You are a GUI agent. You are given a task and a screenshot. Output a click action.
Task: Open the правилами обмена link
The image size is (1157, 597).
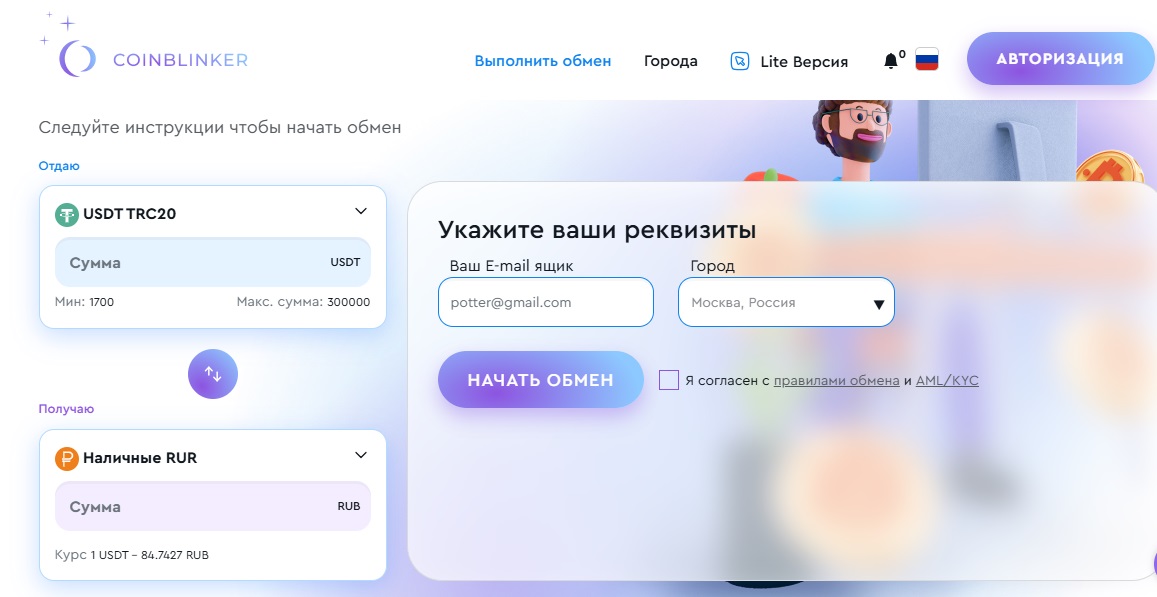[836, 381]
